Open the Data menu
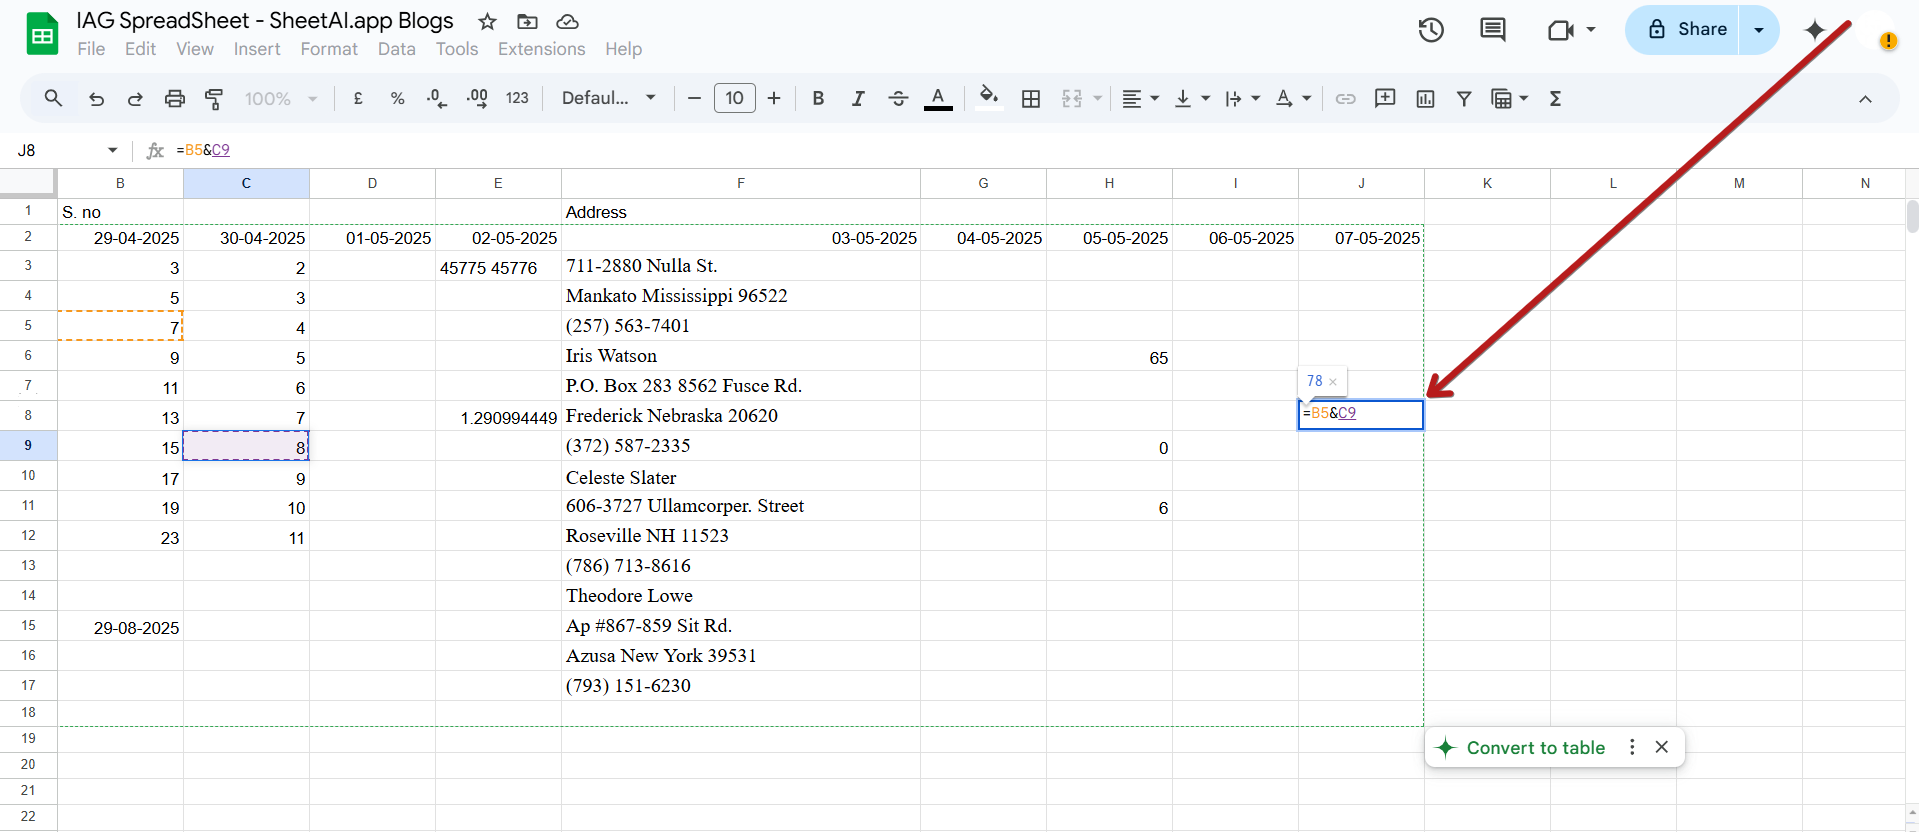 click(396, 49)
